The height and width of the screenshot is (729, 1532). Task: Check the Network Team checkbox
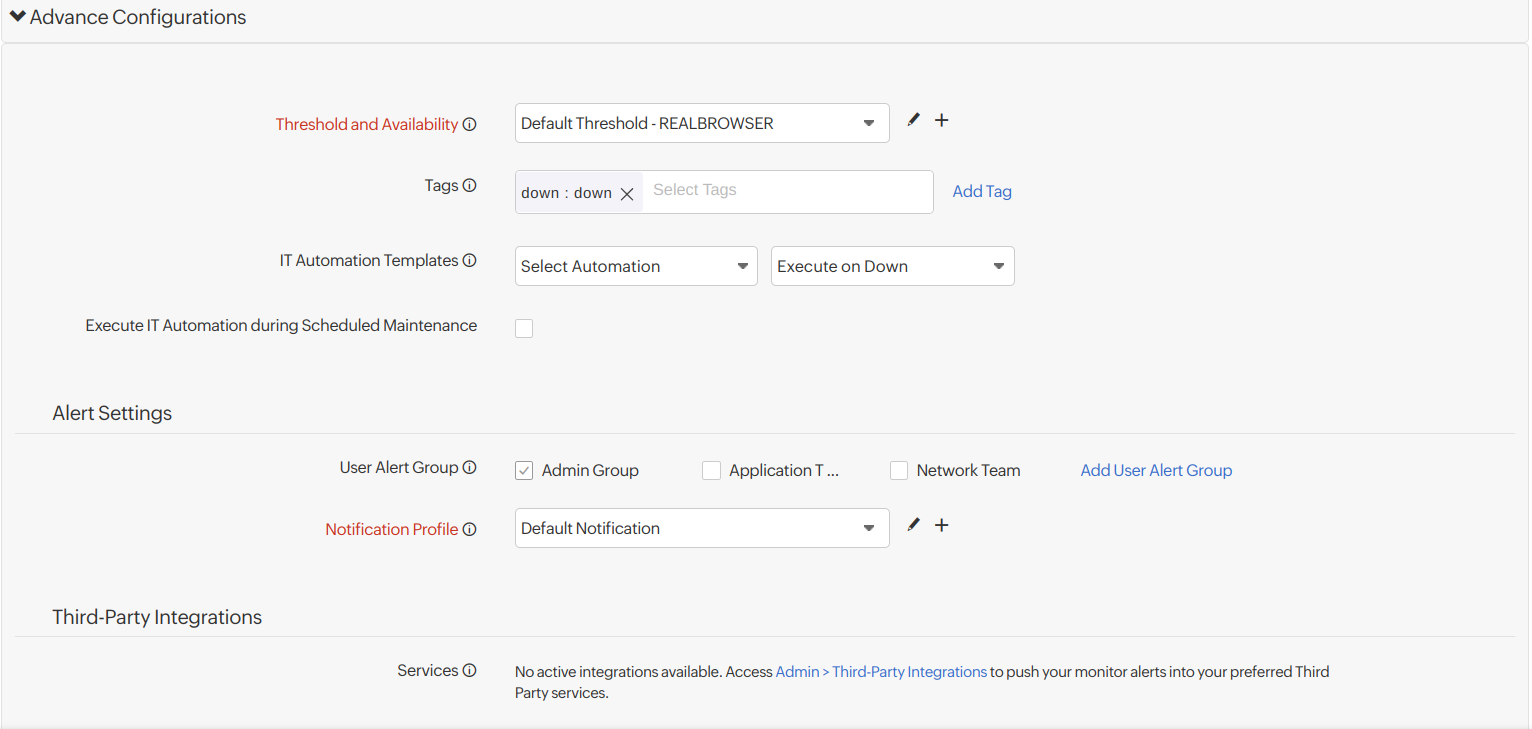pyautogui.click(x=899, y=470)
